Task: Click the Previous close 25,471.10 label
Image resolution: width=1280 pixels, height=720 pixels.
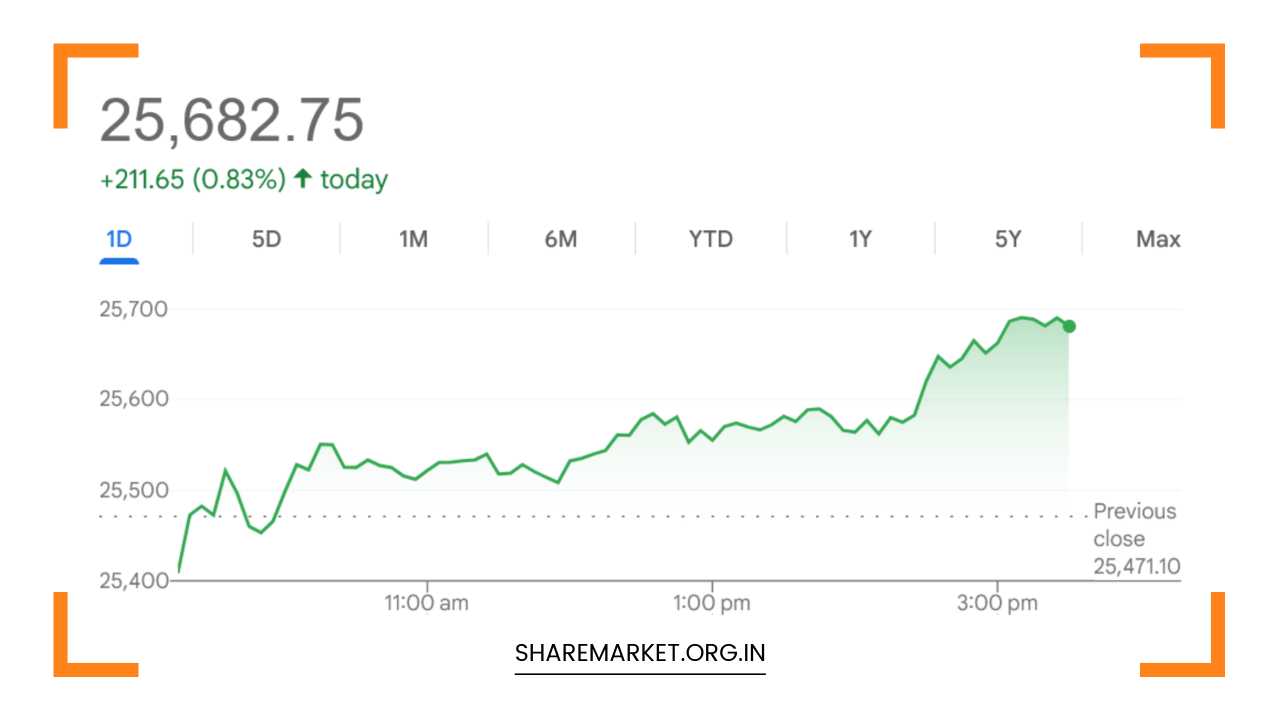Action: (x=1135, y=538)
